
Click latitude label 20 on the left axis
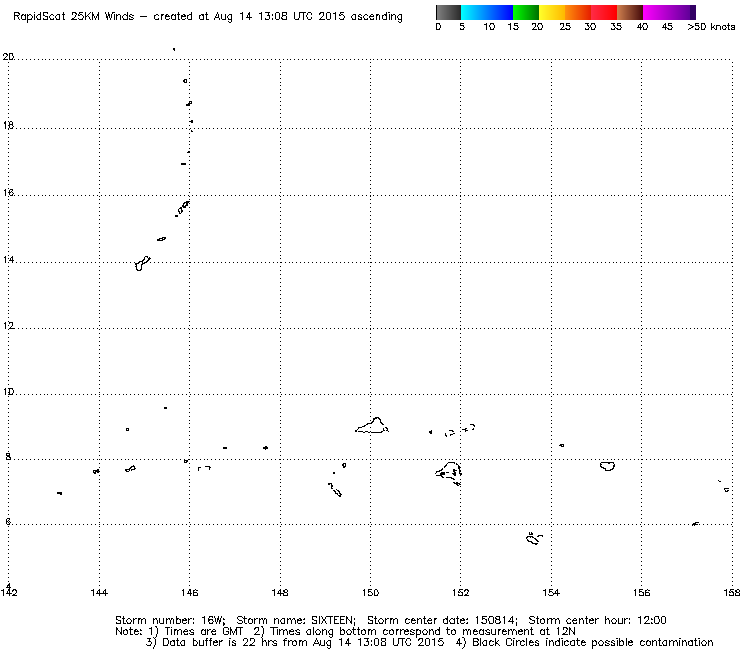pyautogui.click(x=8, y=57)
